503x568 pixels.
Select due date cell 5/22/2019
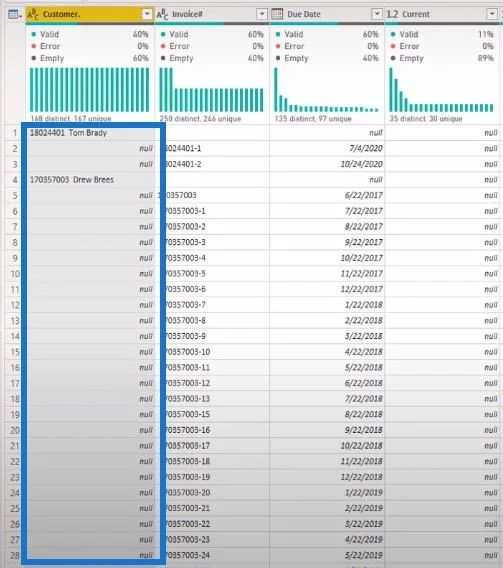click(327, 555)
